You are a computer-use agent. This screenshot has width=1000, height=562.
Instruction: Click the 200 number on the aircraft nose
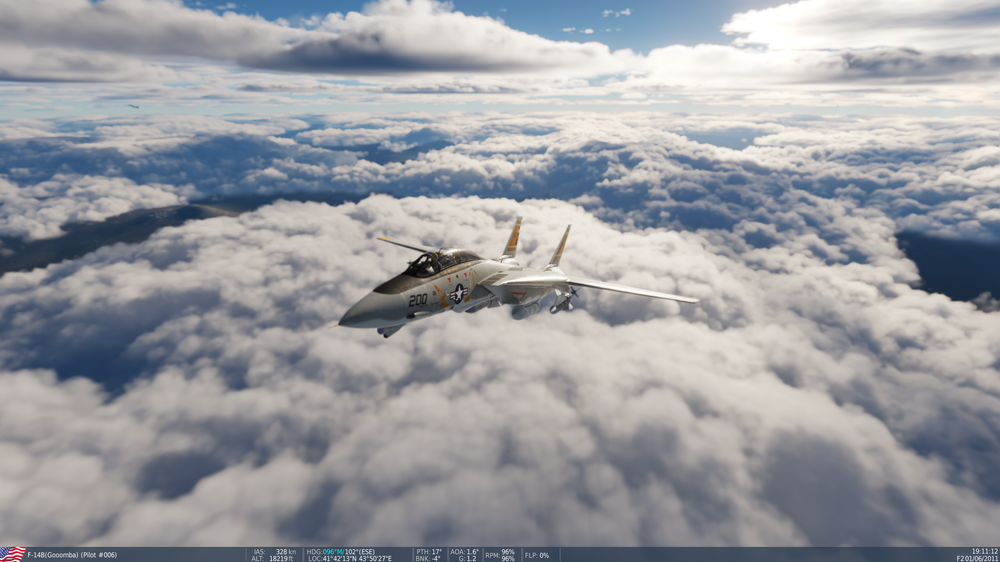[418, 300]
